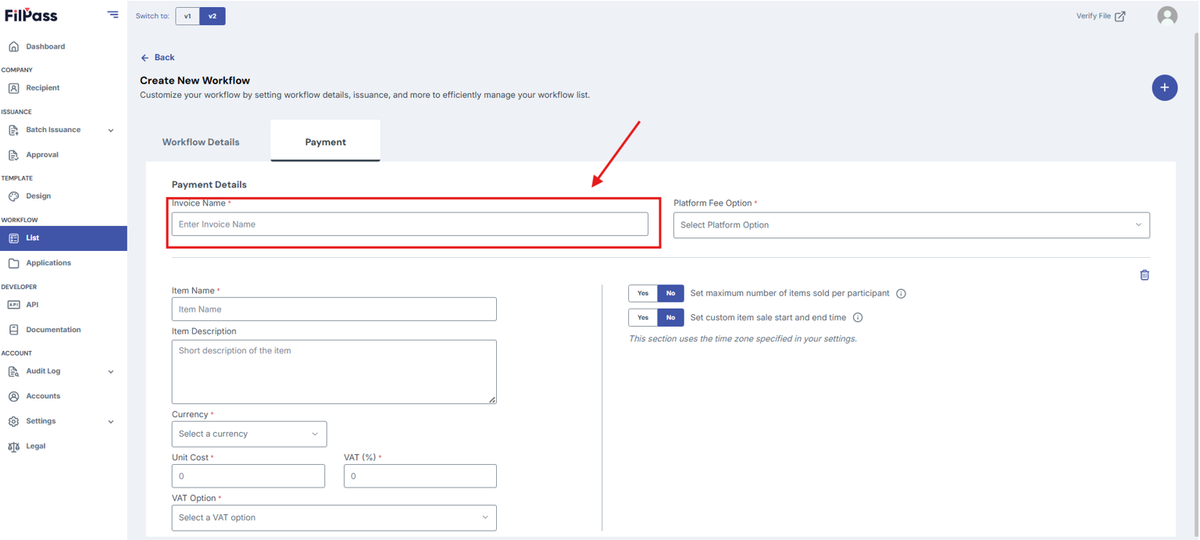Click the blue plus add button
Image resolution: width=1200 pixels, height=540 pixels.
click(x=1164, y=88)
